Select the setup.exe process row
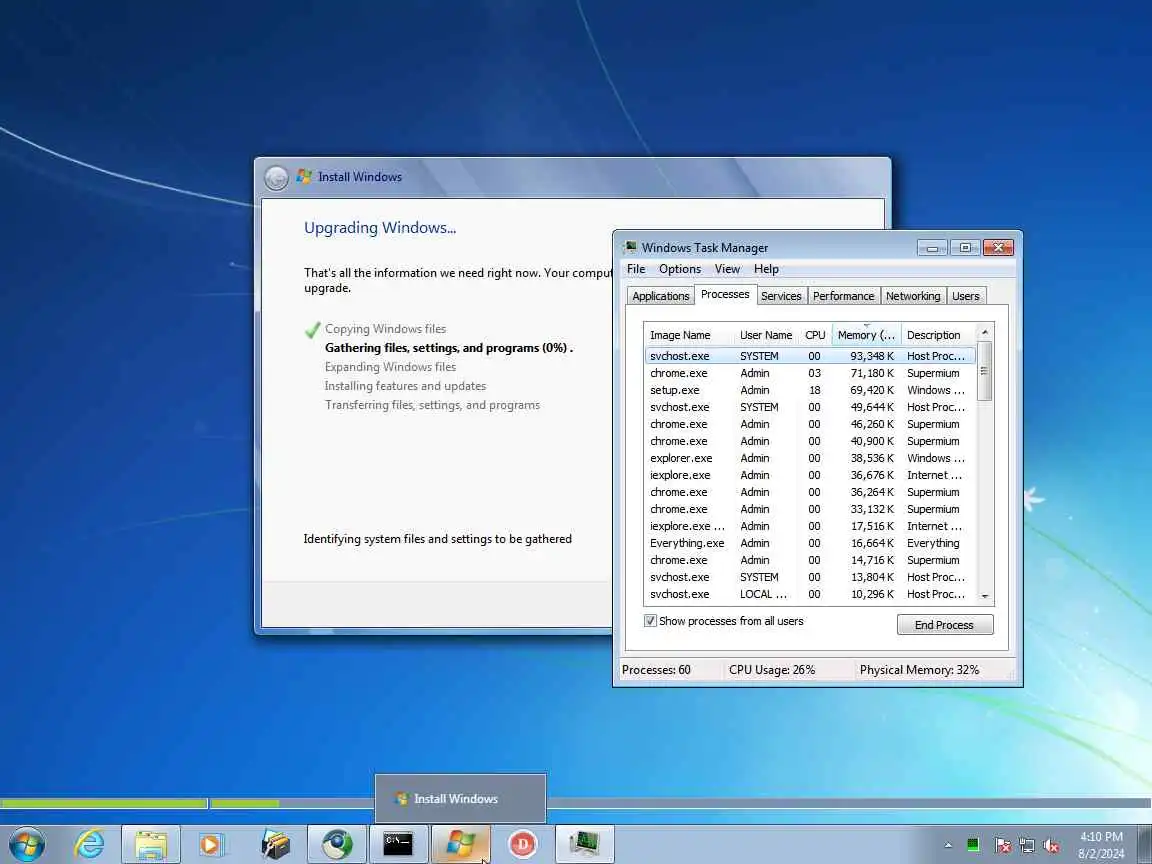 (810, 390)
